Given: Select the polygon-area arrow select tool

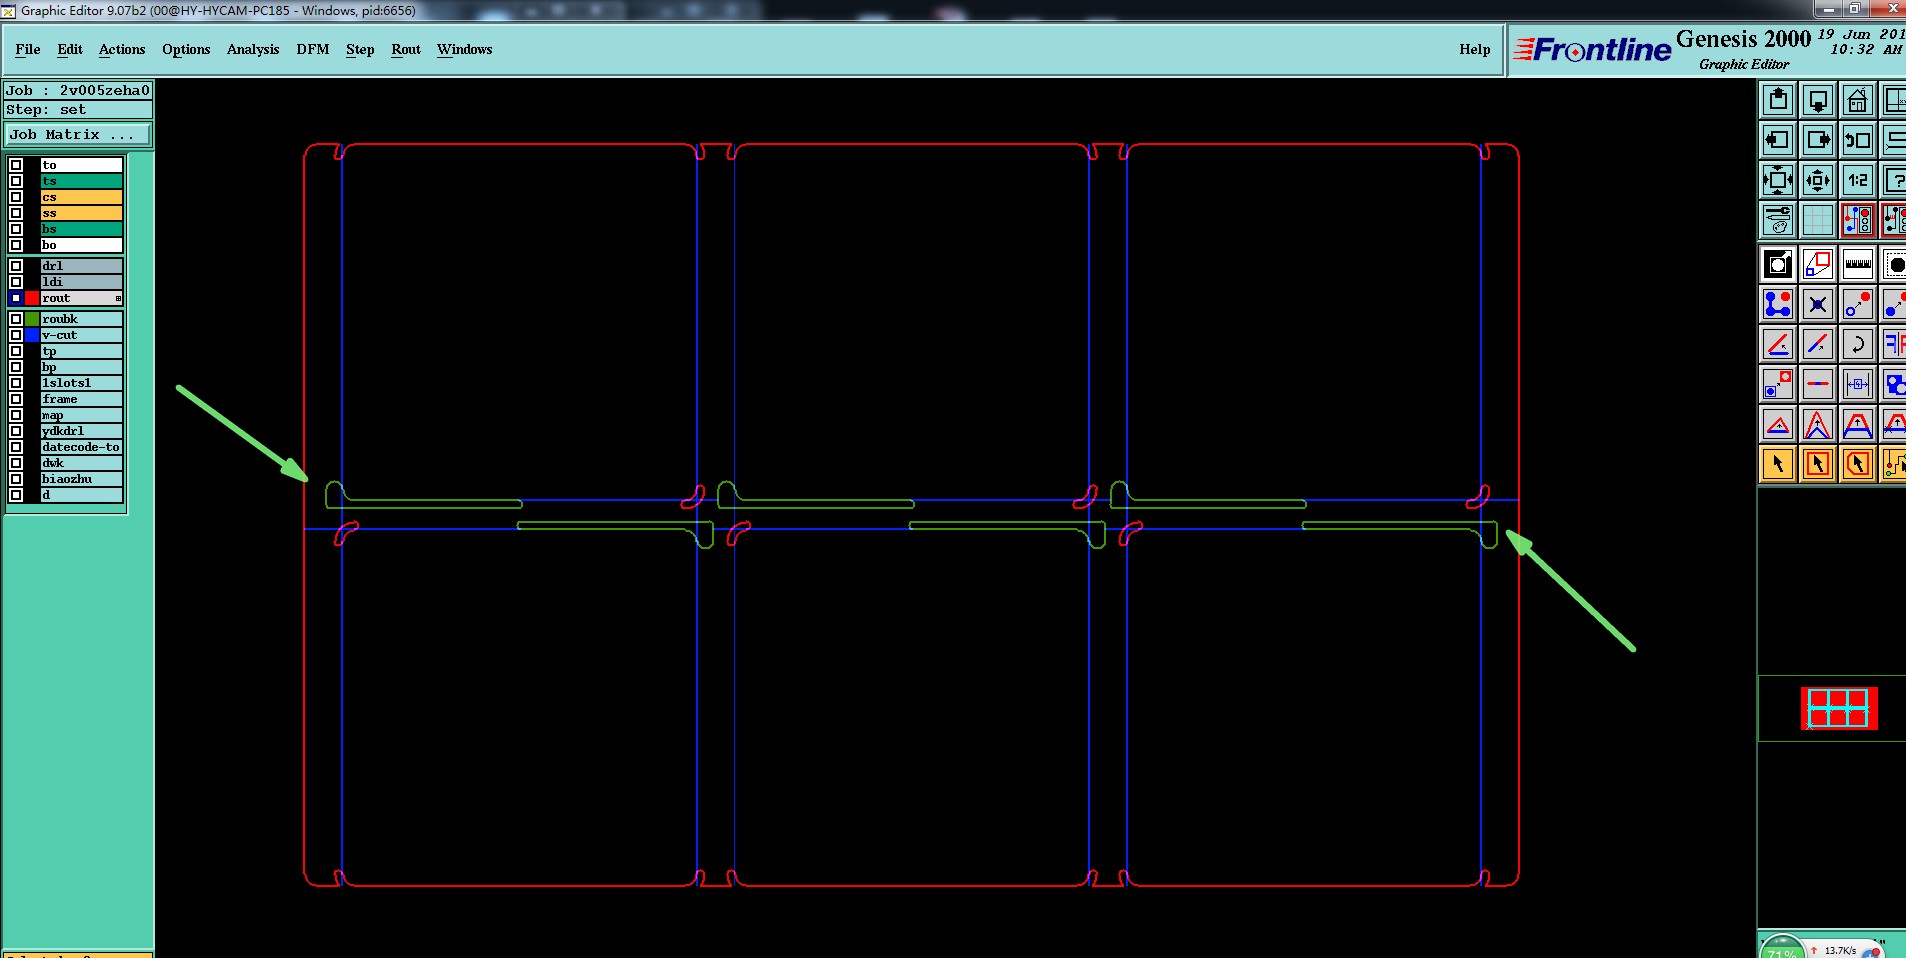Looking at the screenshot, I should coord(1857,464).
